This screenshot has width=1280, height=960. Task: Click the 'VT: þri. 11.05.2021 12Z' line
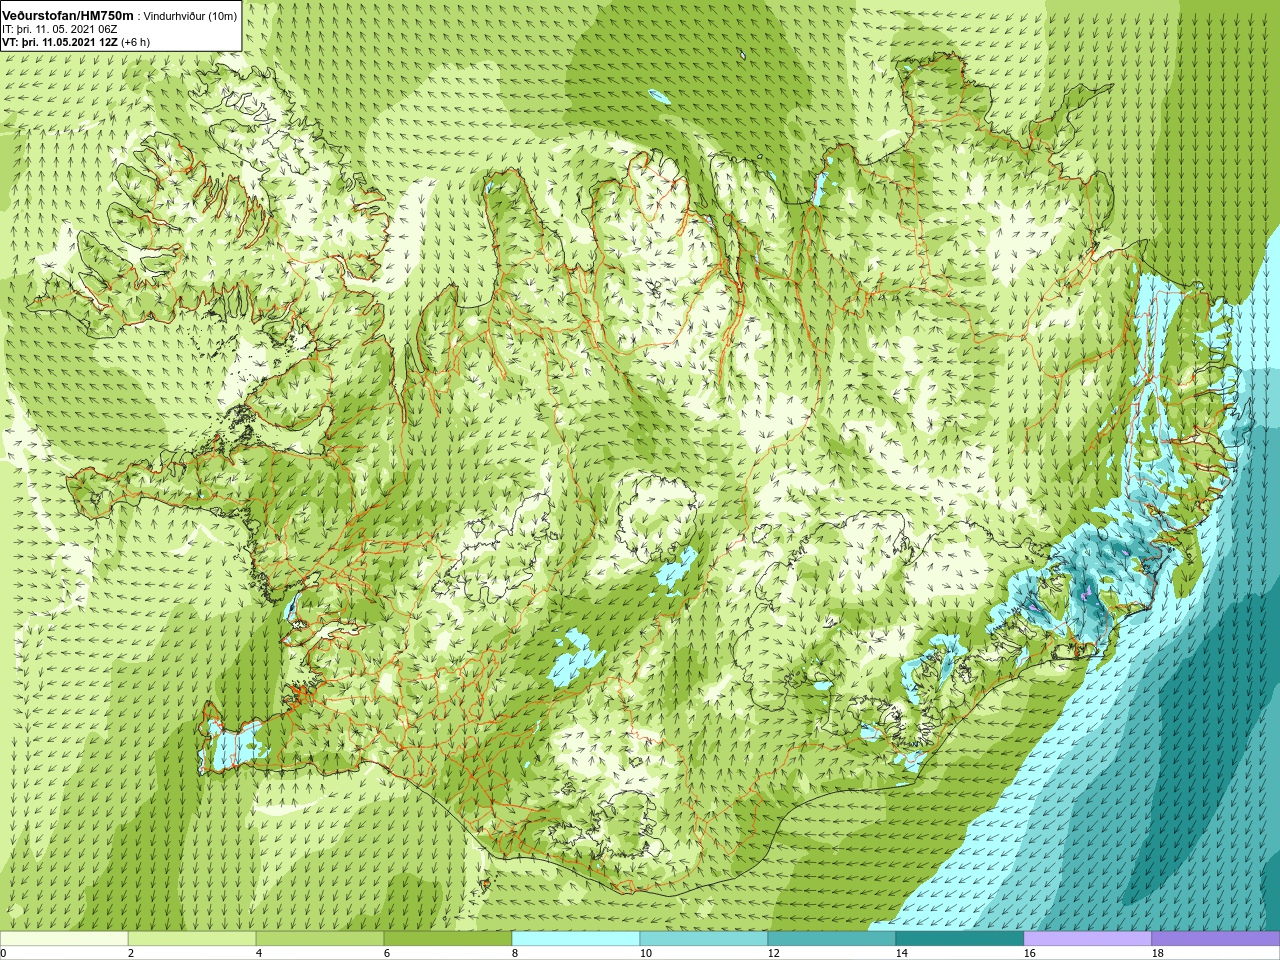[60, 42]
